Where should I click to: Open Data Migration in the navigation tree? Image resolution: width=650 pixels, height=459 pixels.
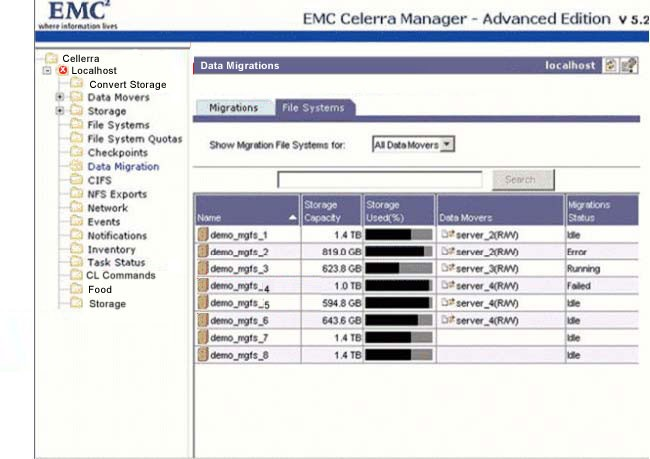pos(123,166)
